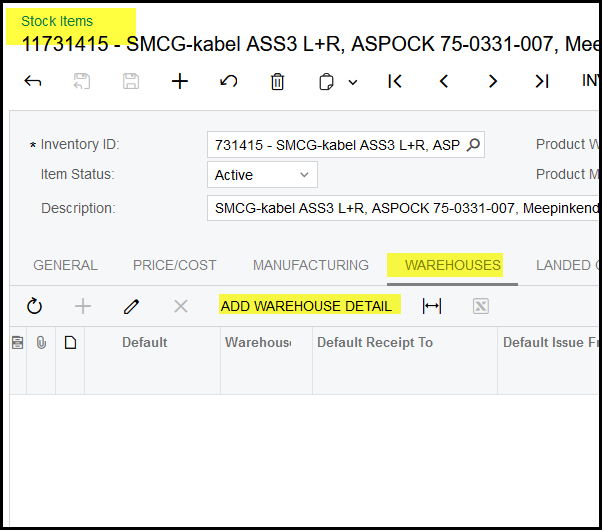Click the Cancel undo icon in the toolbar
The image size is (602, 530).
click(229, 82)
